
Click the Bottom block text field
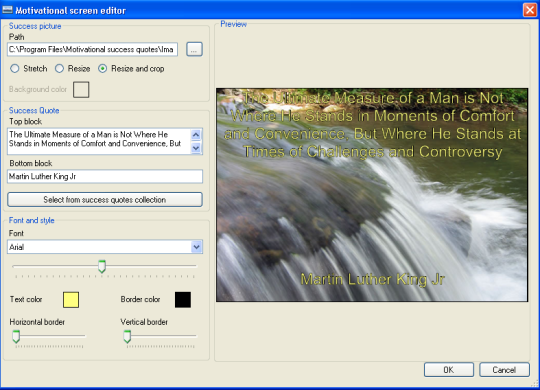coord(105,176)
